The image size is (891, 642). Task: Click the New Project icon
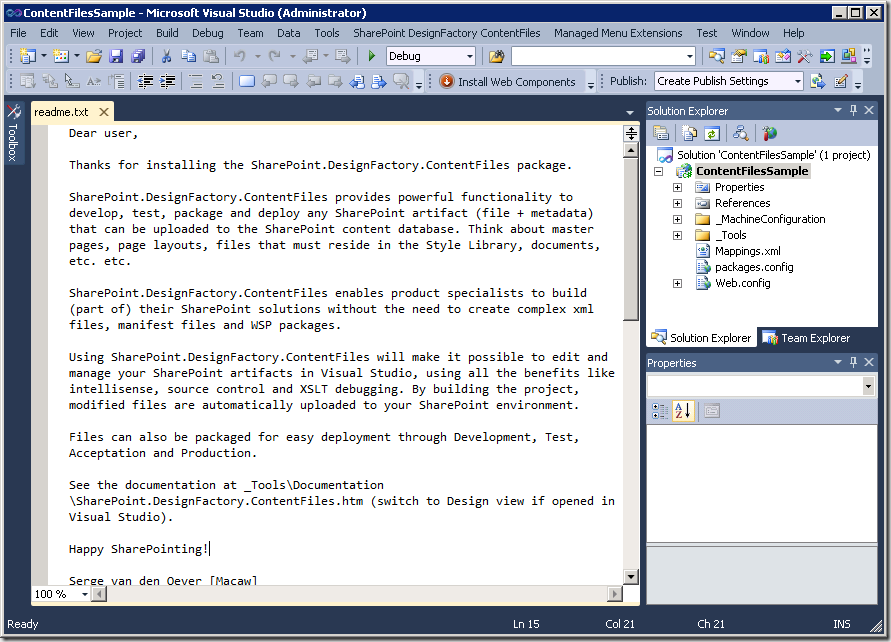27,56
